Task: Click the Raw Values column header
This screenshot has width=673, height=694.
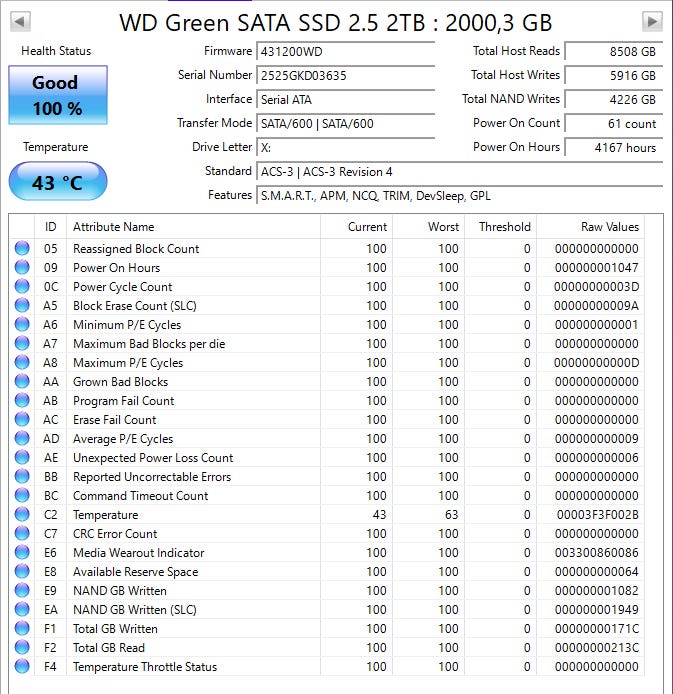Action: pos(609,227)
